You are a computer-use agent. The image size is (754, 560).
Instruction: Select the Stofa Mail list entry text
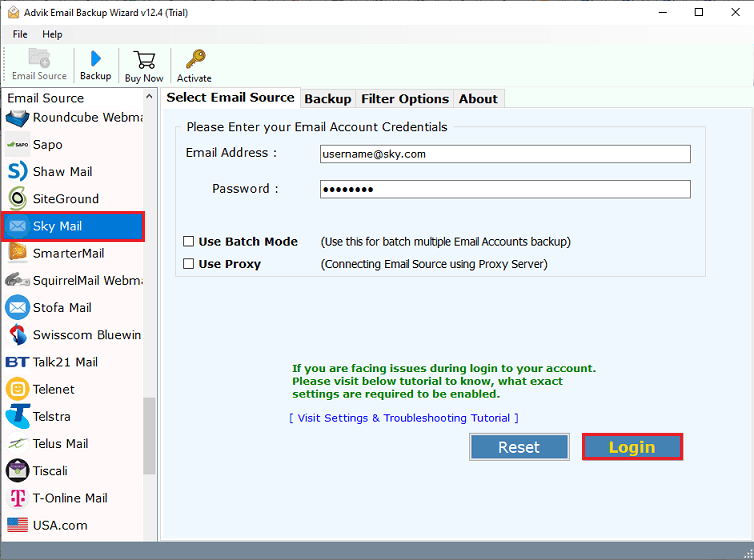tap(62, 308)
